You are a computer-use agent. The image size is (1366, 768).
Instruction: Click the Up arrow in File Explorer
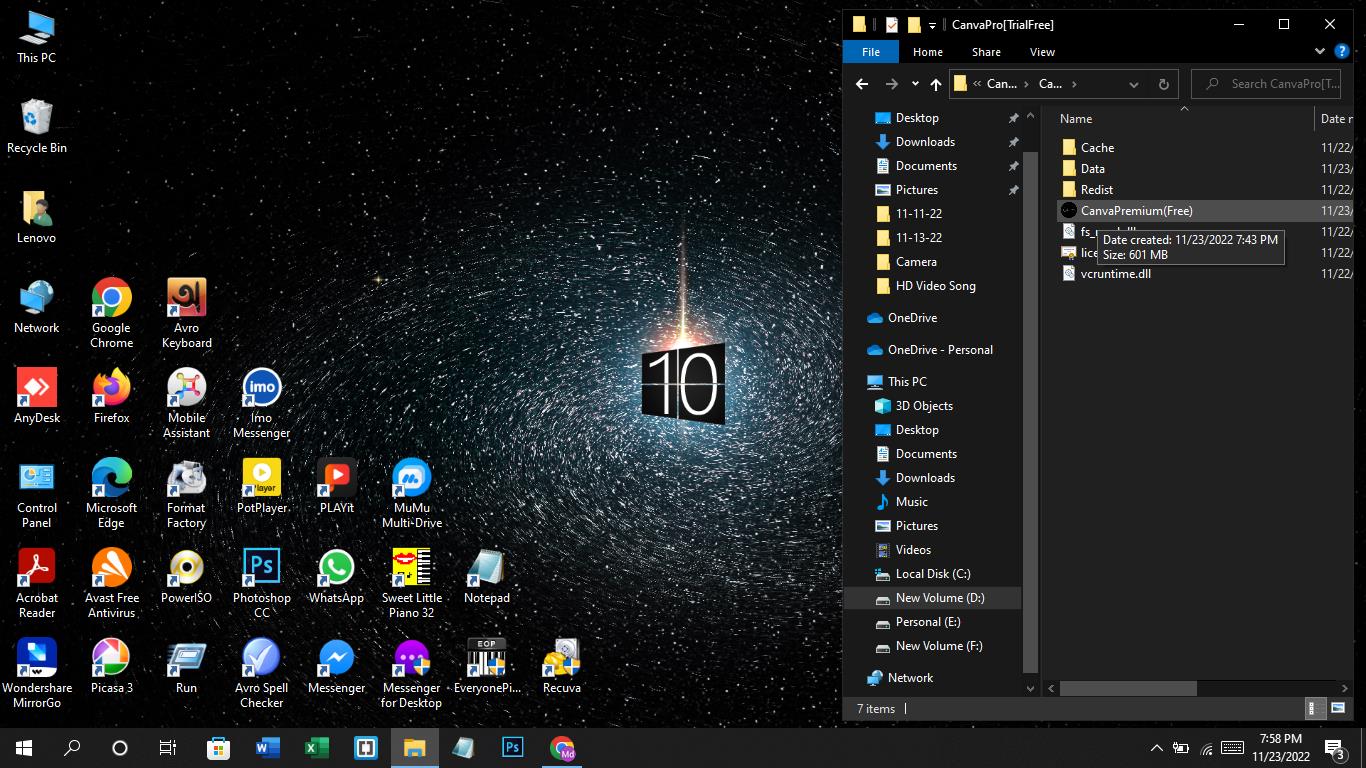click(x=935, y=84)
